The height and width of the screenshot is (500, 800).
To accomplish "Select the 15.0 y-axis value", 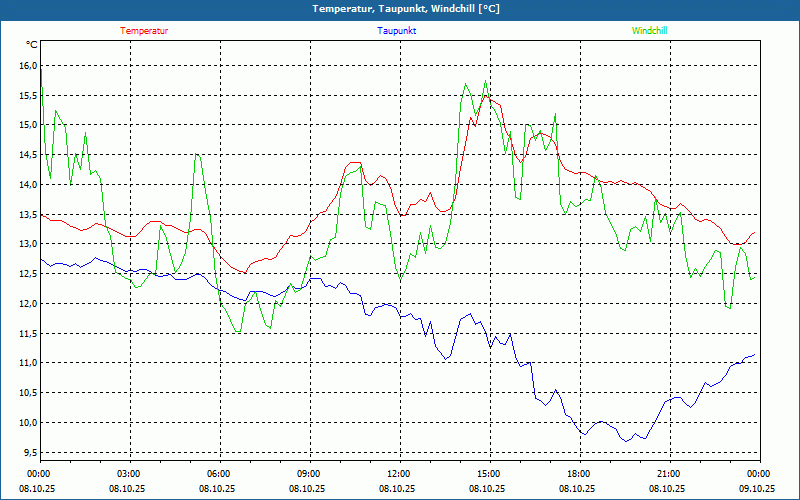I will (x=27, y=125).
